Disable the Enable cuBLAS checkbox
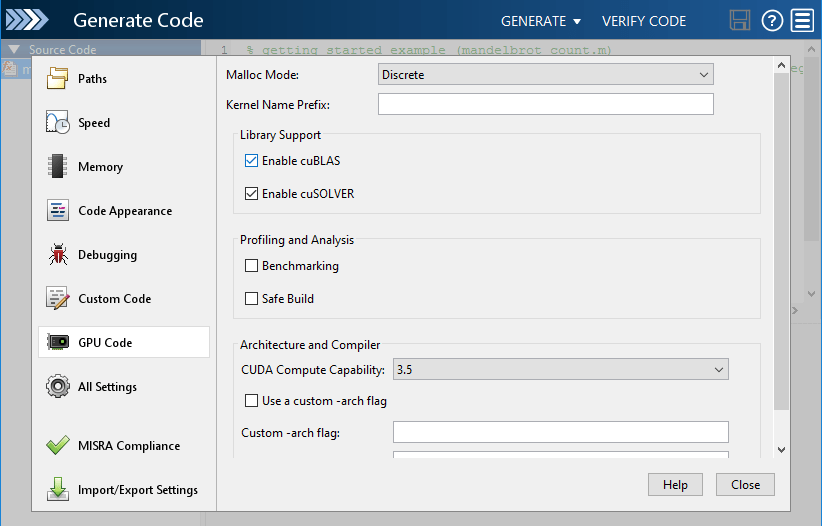Image resolution: width=822 pixels, height=526 pixels. [251, 160]
